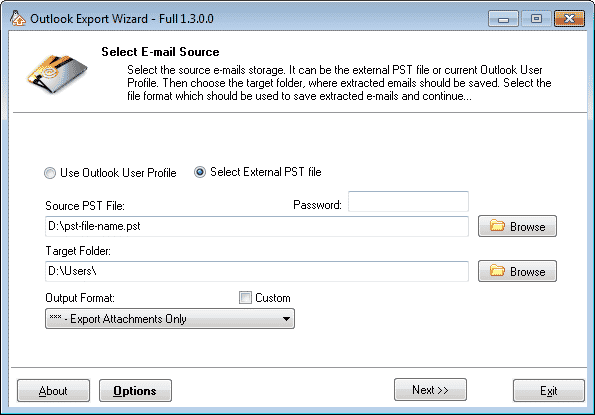
Task: Open the Output Format dropdown arrow
Action: (286, 319)
